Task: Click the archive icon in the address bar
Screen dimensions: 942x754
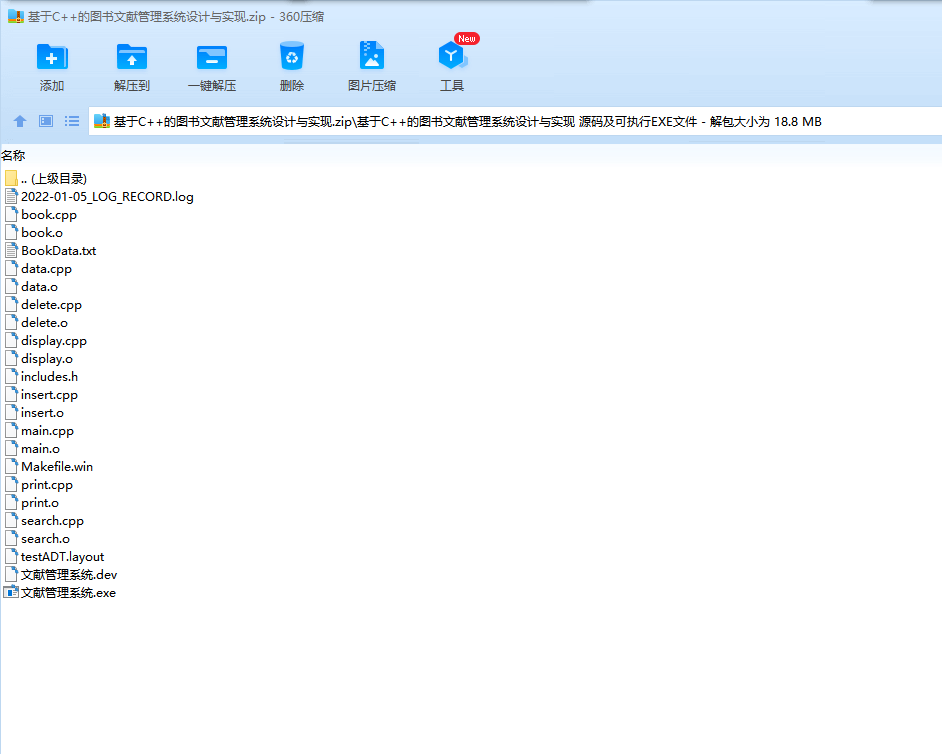Action: (x=102, y=121)
